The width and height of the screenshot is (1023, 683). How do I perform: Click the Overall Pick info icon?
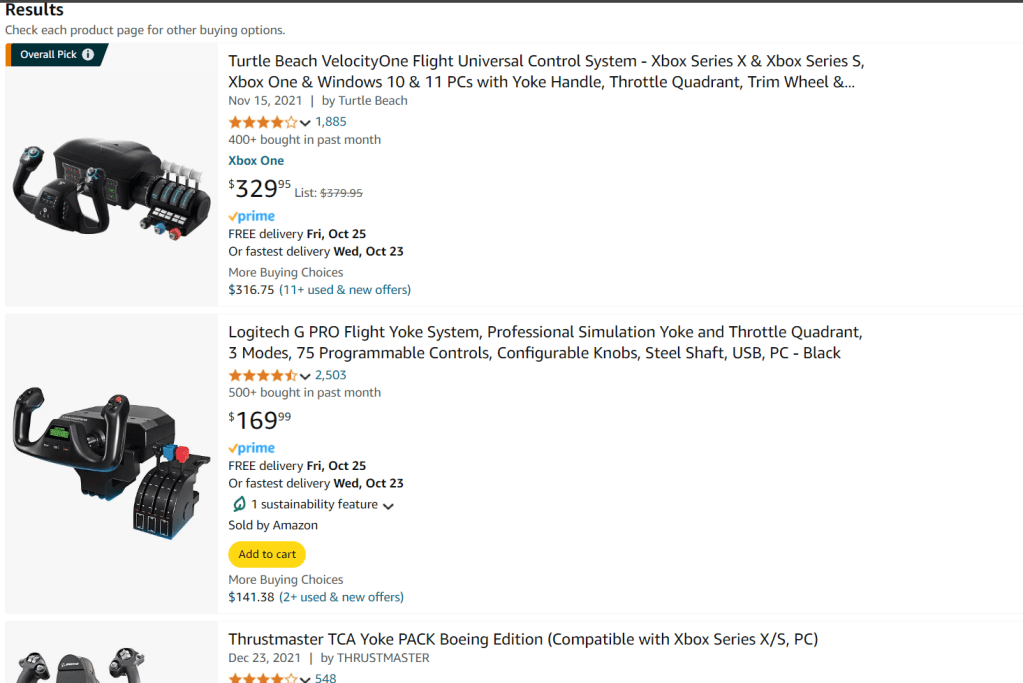pyautogui.click(x=88, y=55)
